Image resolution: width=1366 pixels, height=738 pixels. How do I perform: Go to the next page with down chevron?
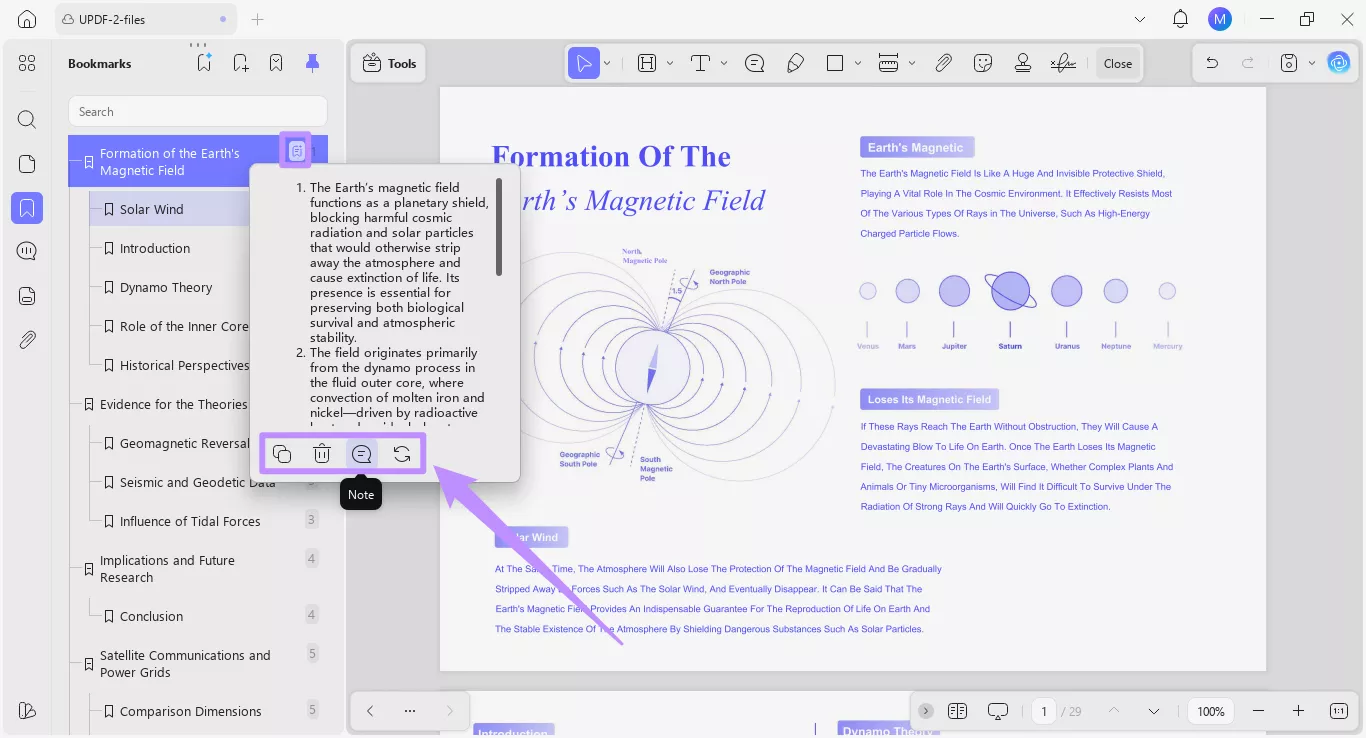[1154, 711]
